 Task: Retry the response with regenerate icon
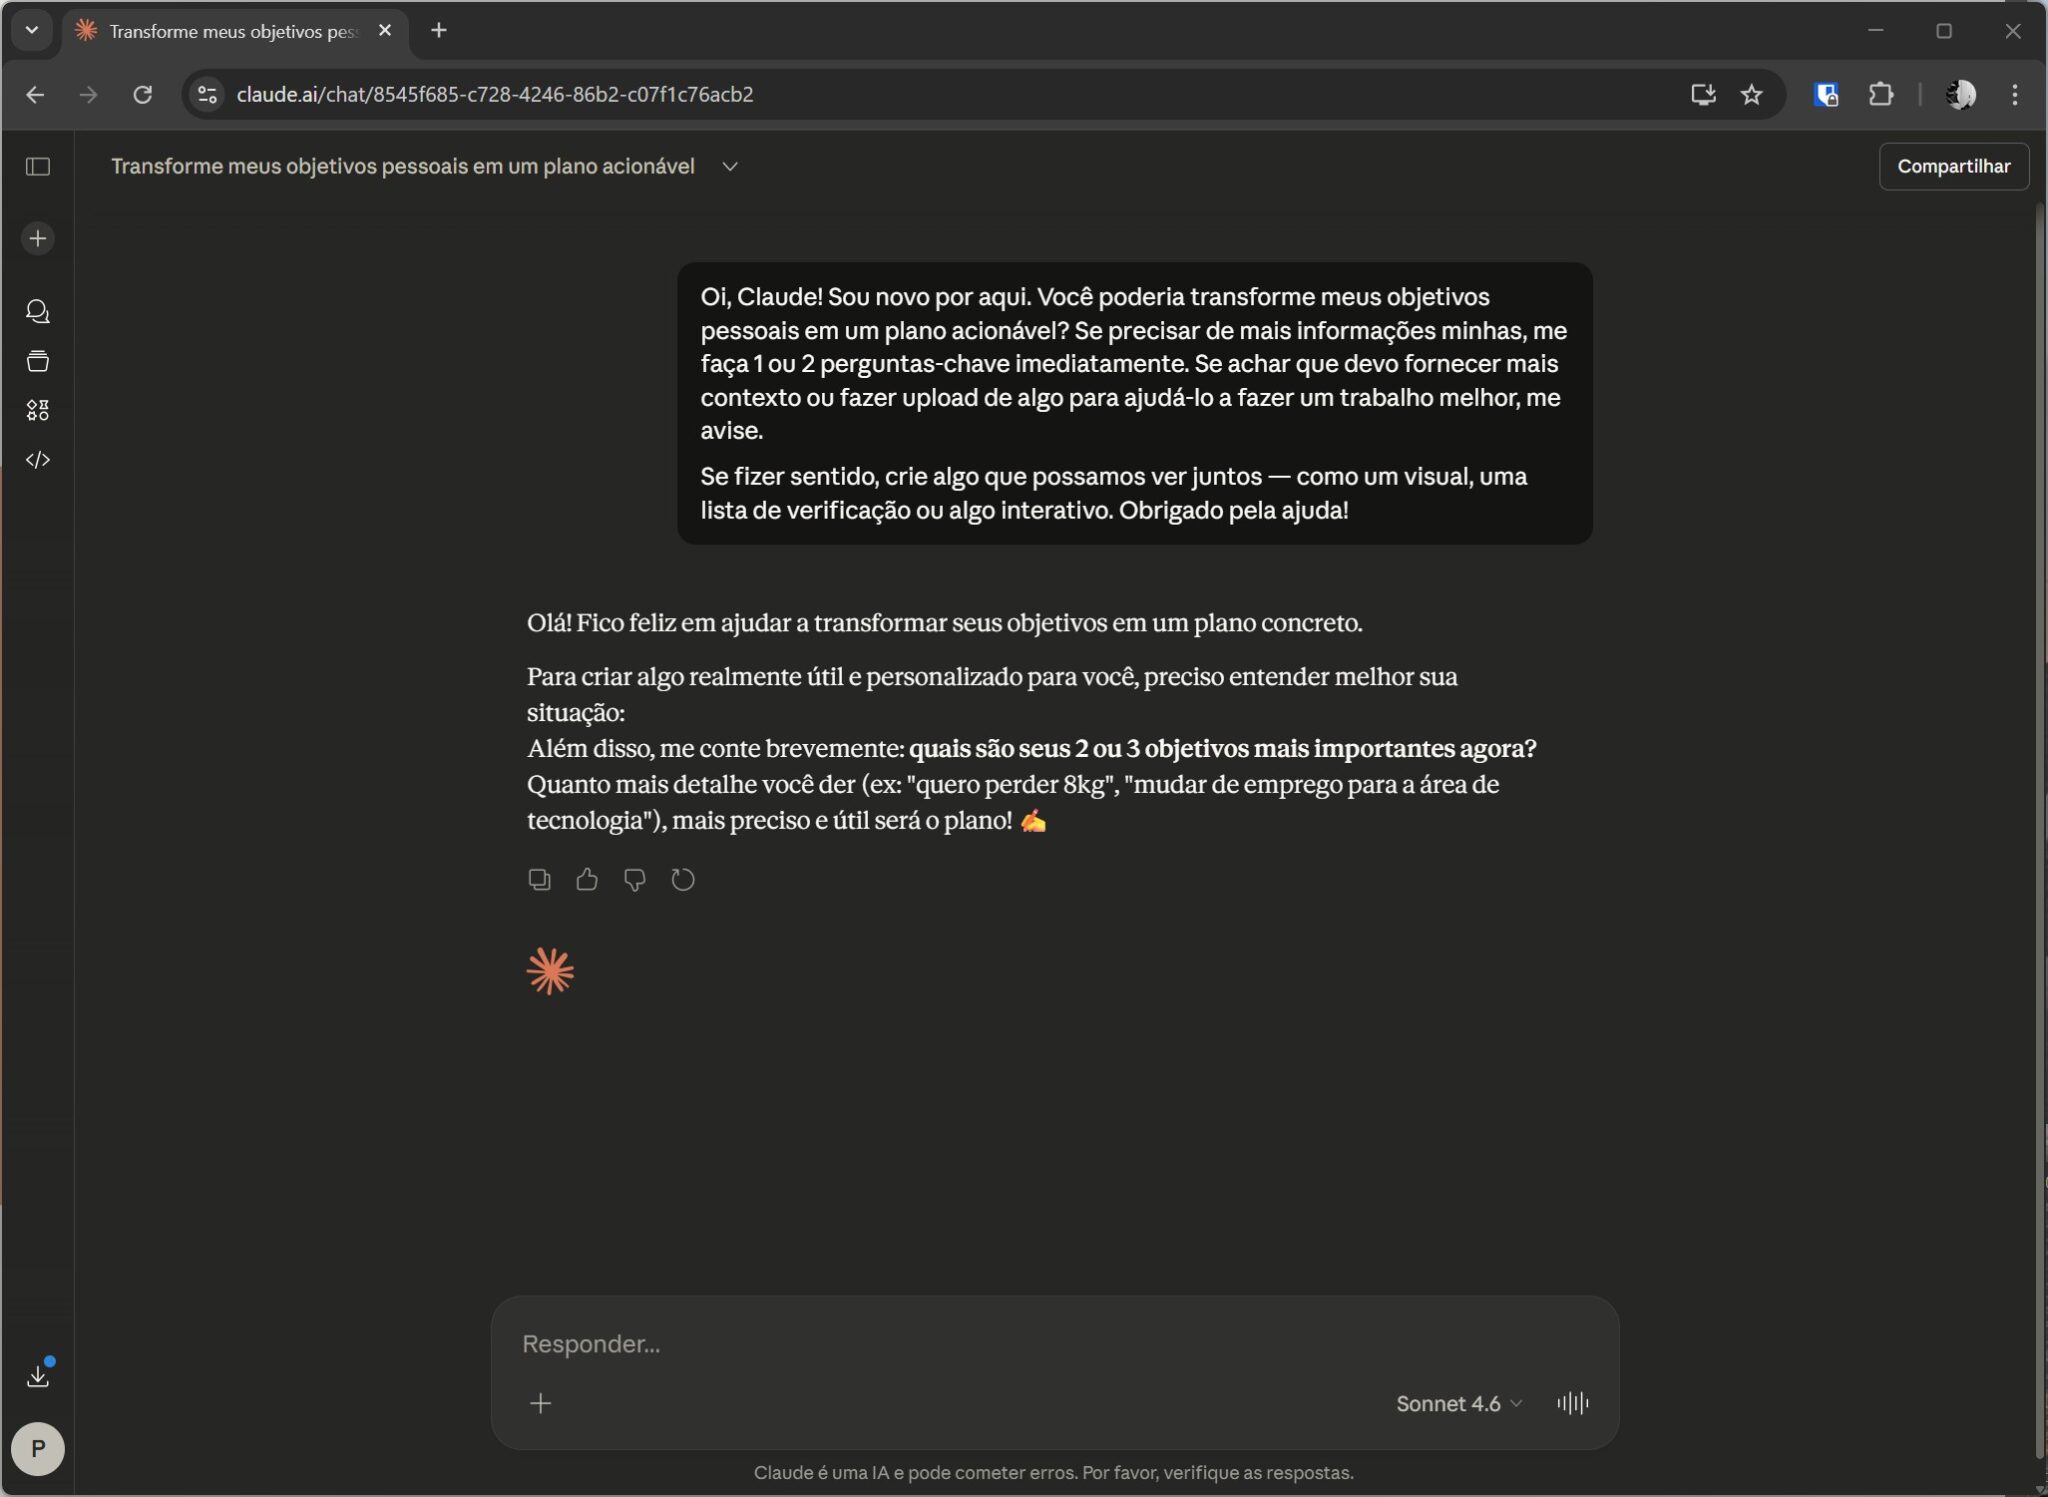683,879
